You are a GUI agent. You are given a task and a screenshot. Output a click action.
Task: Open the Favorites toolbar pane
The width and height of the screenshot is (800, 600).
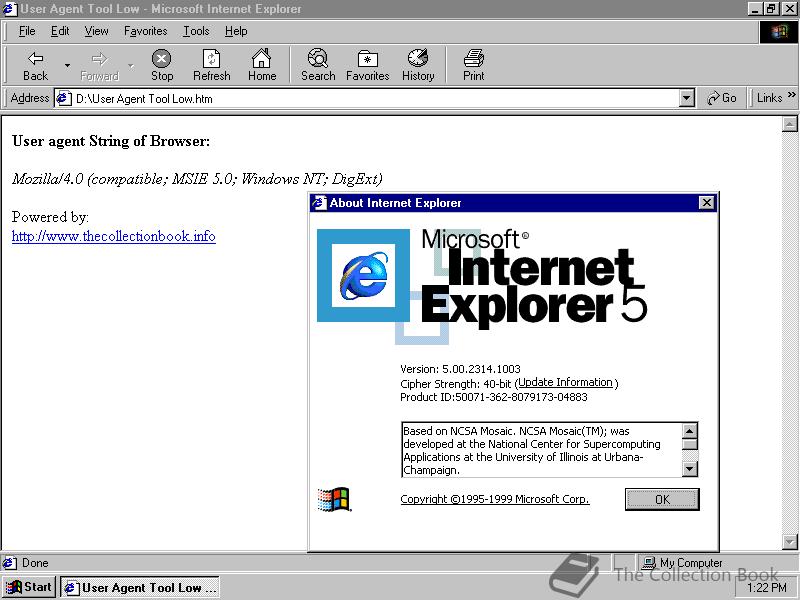(367, 65)
